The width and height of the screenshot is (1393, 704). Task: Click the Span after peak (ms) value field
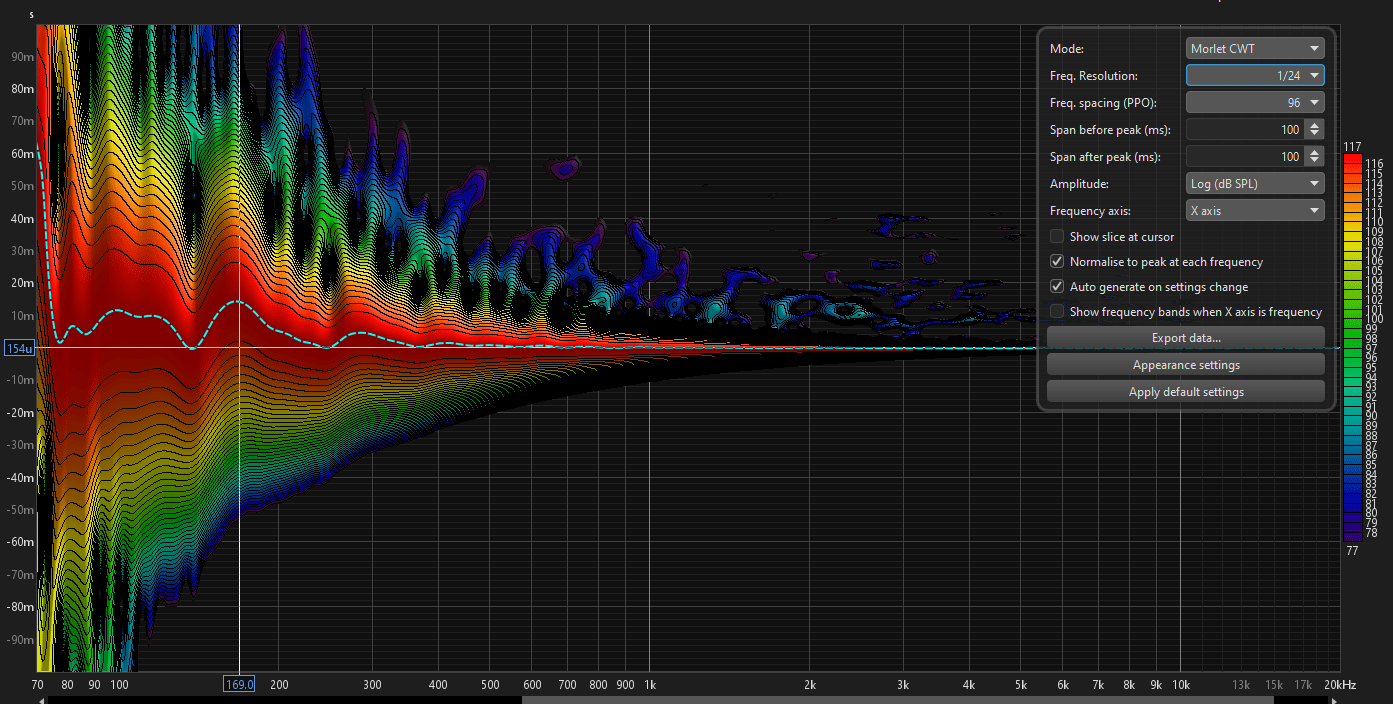(1245, 156)
